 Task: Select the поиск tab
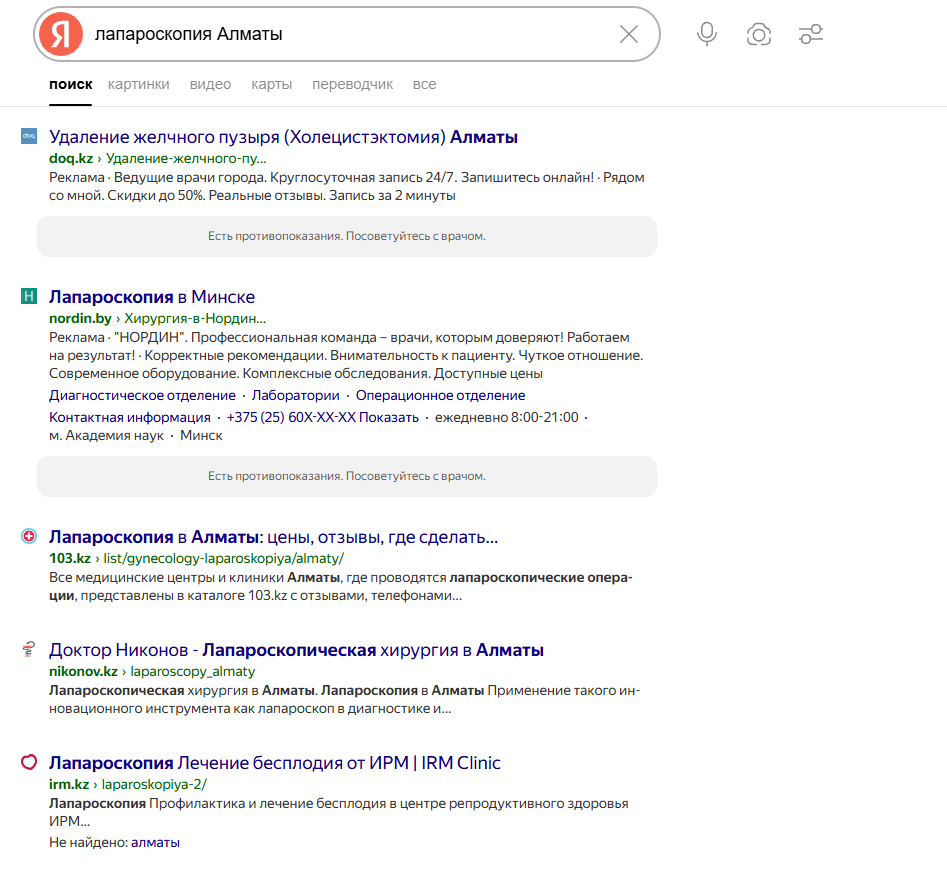click(71, 85)
